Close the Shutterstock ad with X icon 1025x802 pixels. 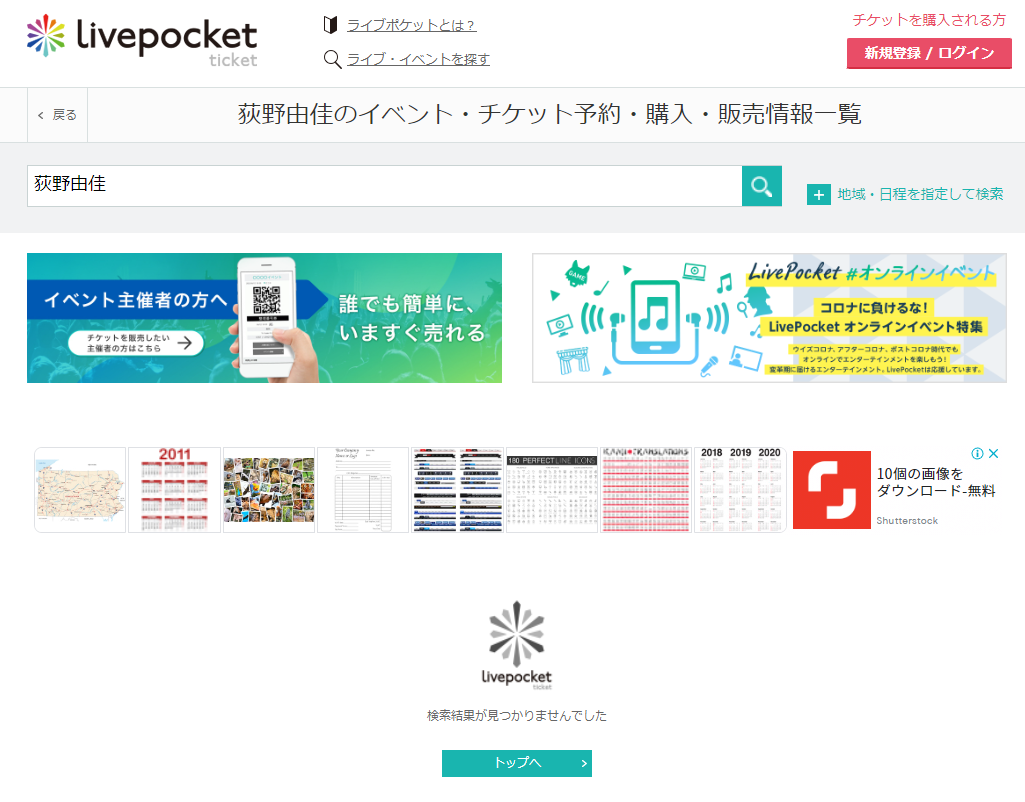994,454
